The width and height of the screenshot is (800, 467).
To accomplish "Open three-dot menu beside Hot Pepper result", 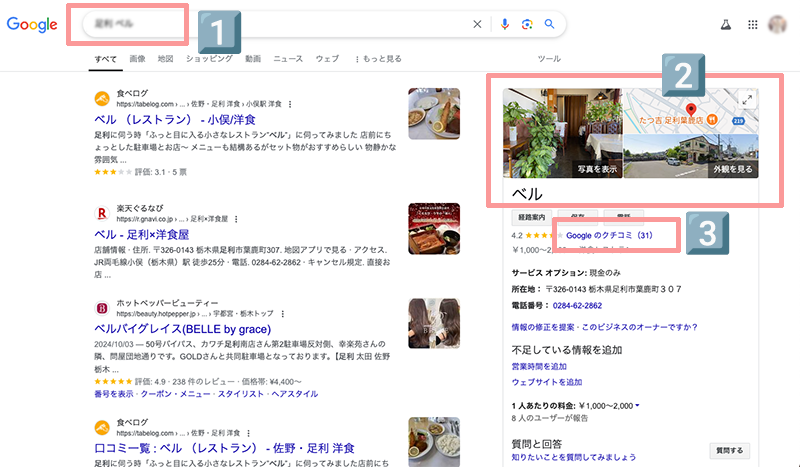I will (x=282, y=314).
